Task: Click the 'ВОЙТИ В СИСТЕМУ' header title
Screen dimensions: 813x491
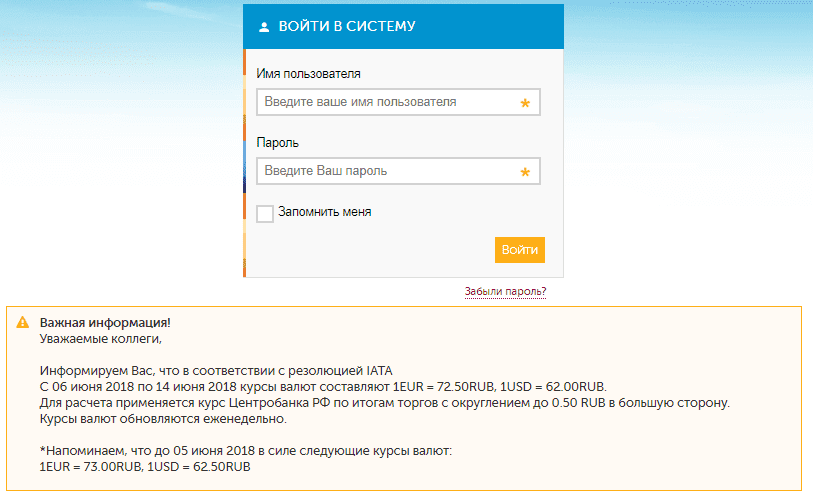Action: 347,26
